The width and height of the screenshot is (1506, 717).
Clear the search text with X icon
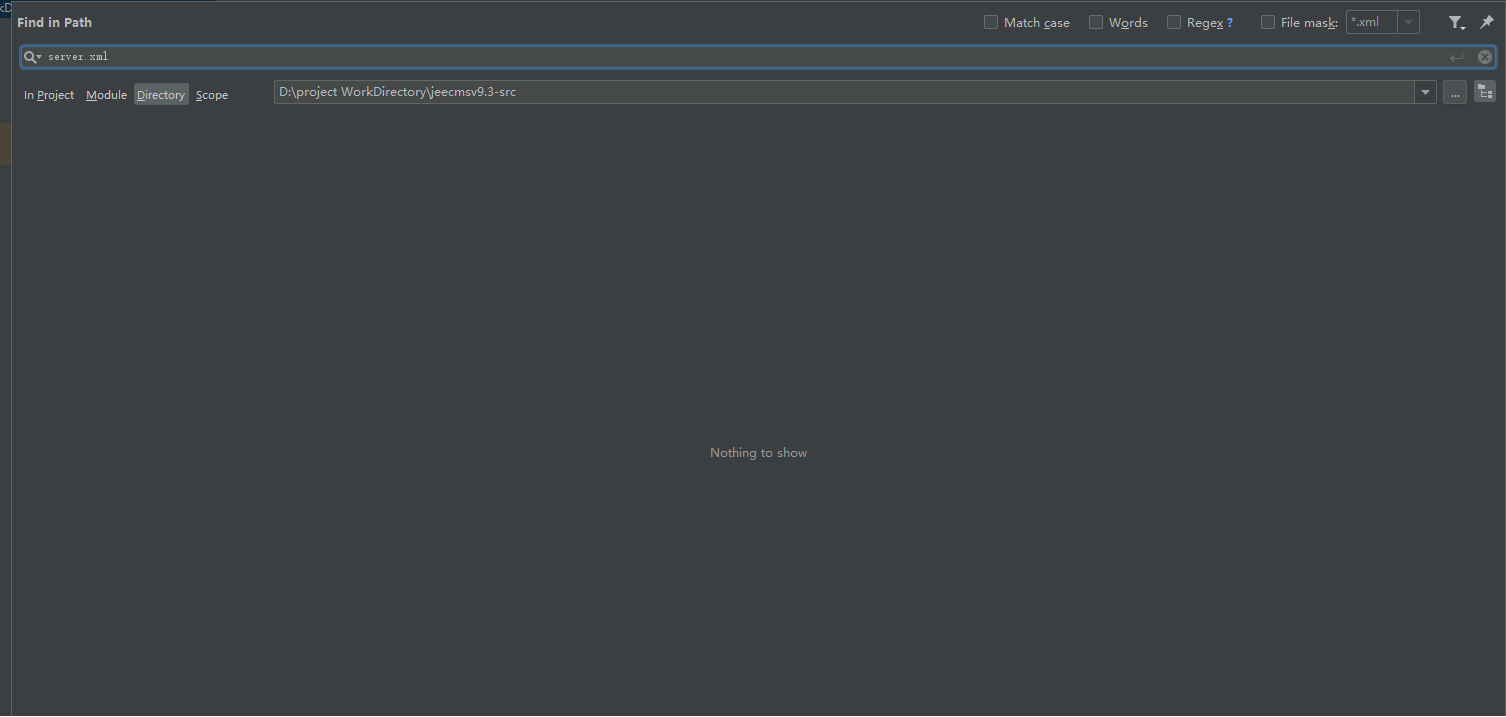[x=1485, y=57]
